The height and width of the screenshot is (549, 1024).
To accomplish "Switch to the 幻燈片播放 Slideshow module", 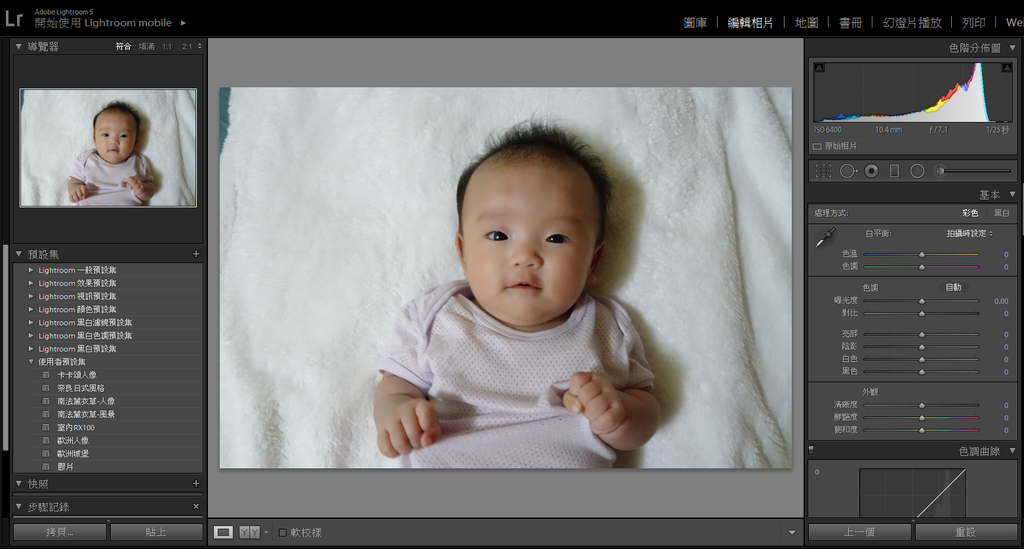I will 912,23.
